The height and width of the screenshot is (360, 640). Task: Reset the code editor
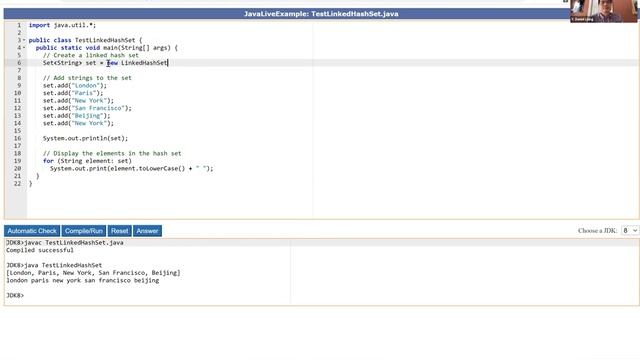pos(120,231)
